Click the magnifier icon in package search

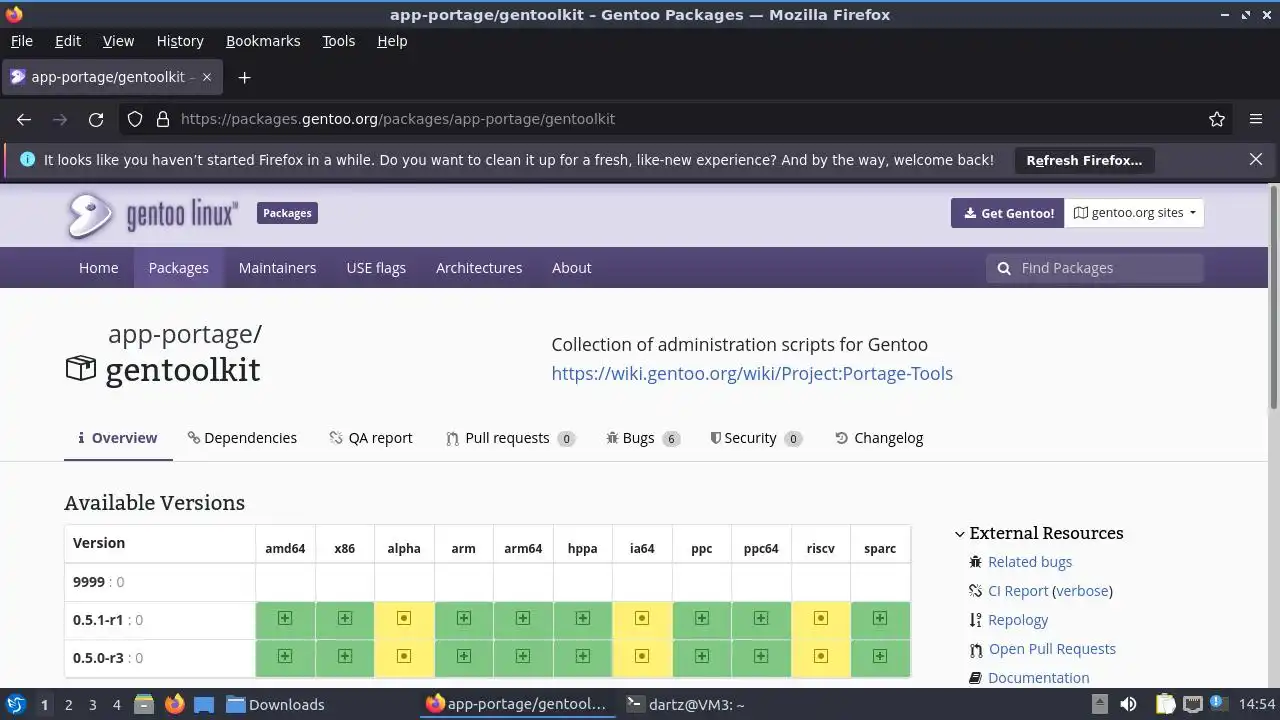pos(1004,268)
